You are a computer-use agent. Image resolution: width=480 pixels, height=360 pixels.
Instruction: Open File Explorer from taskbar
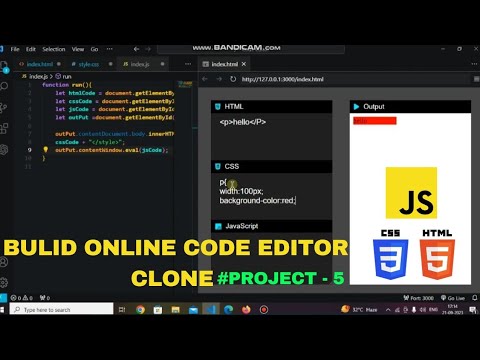[x=176, y=310]
